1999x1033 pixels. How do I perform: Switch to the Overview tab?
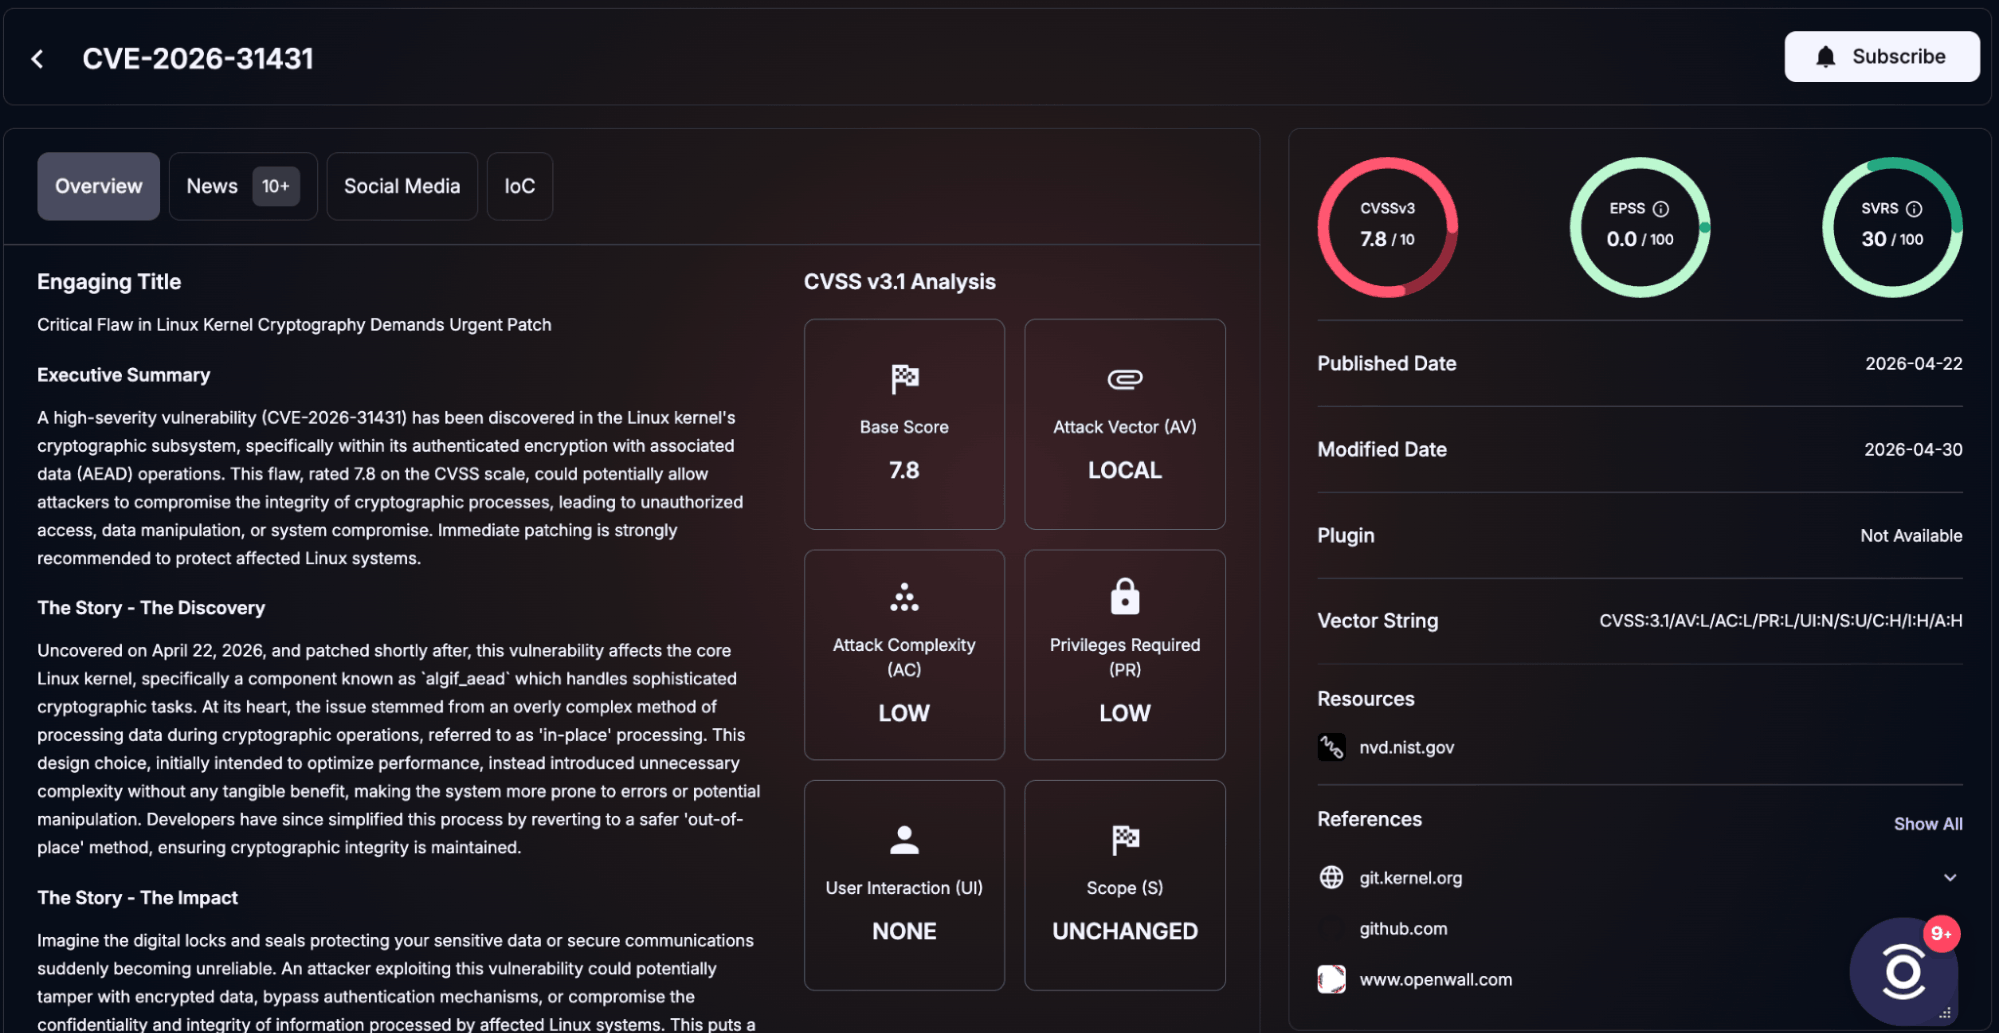tap(98, 186)
